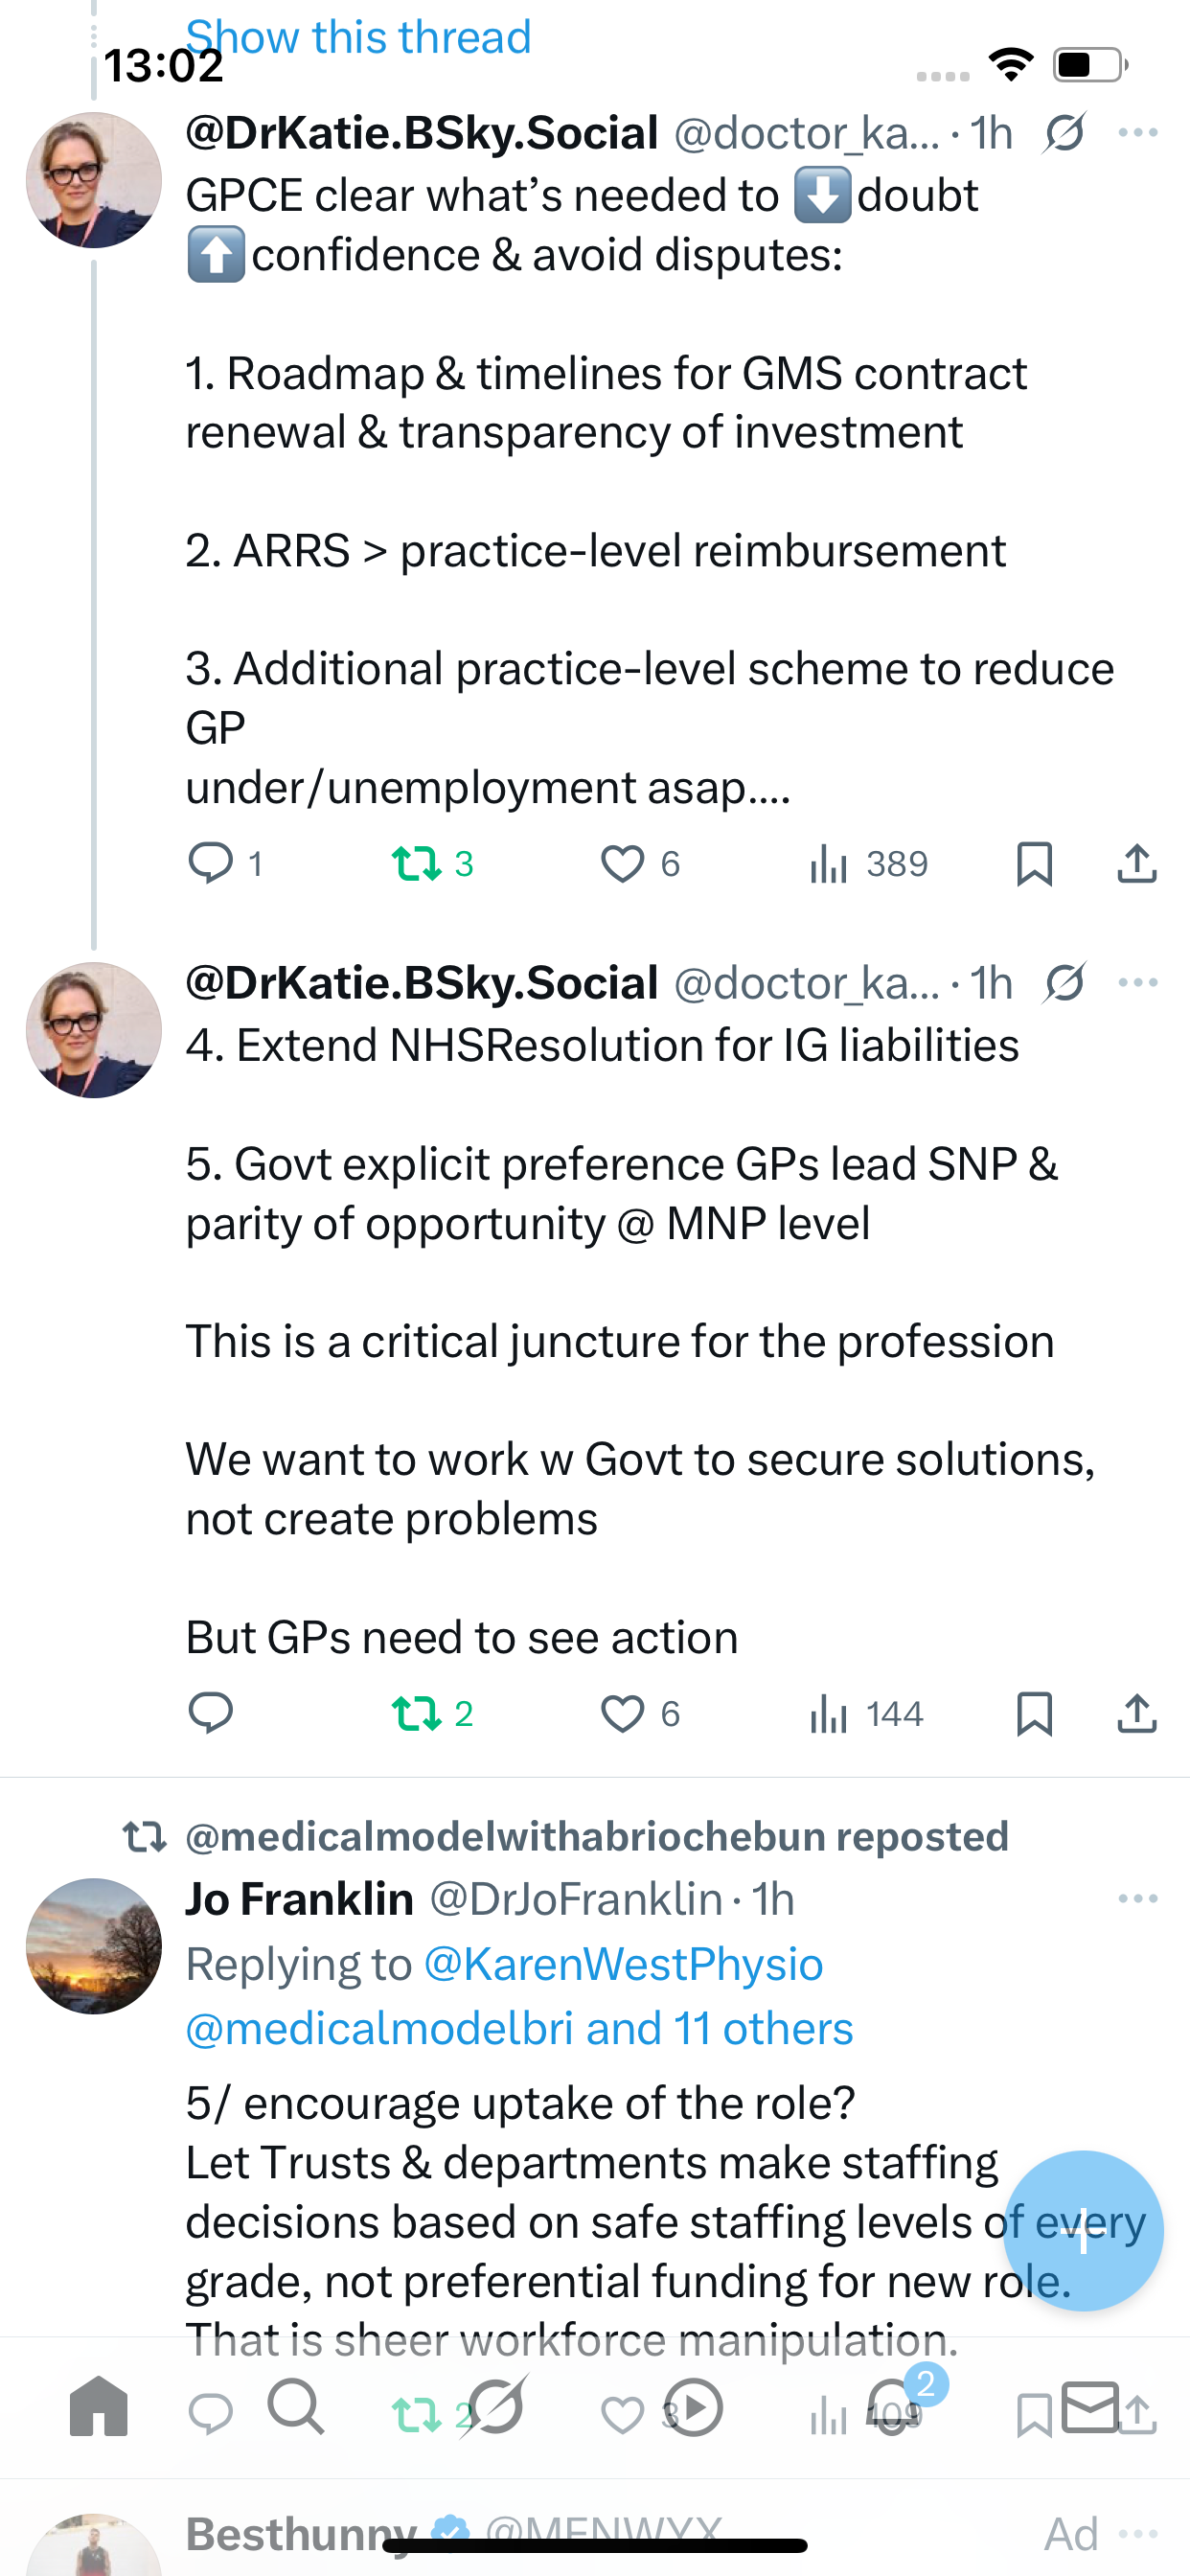The height and width of the screenshot is (2576, 1190).
Task: Open more options on NHSResolution tweet
Action: [1138, 983]
